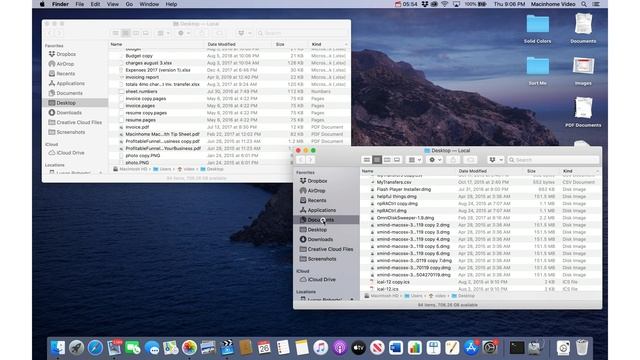
Task: Open Spotlight search in menu bar
Action: pyautogui.click(x=584, y=4)
